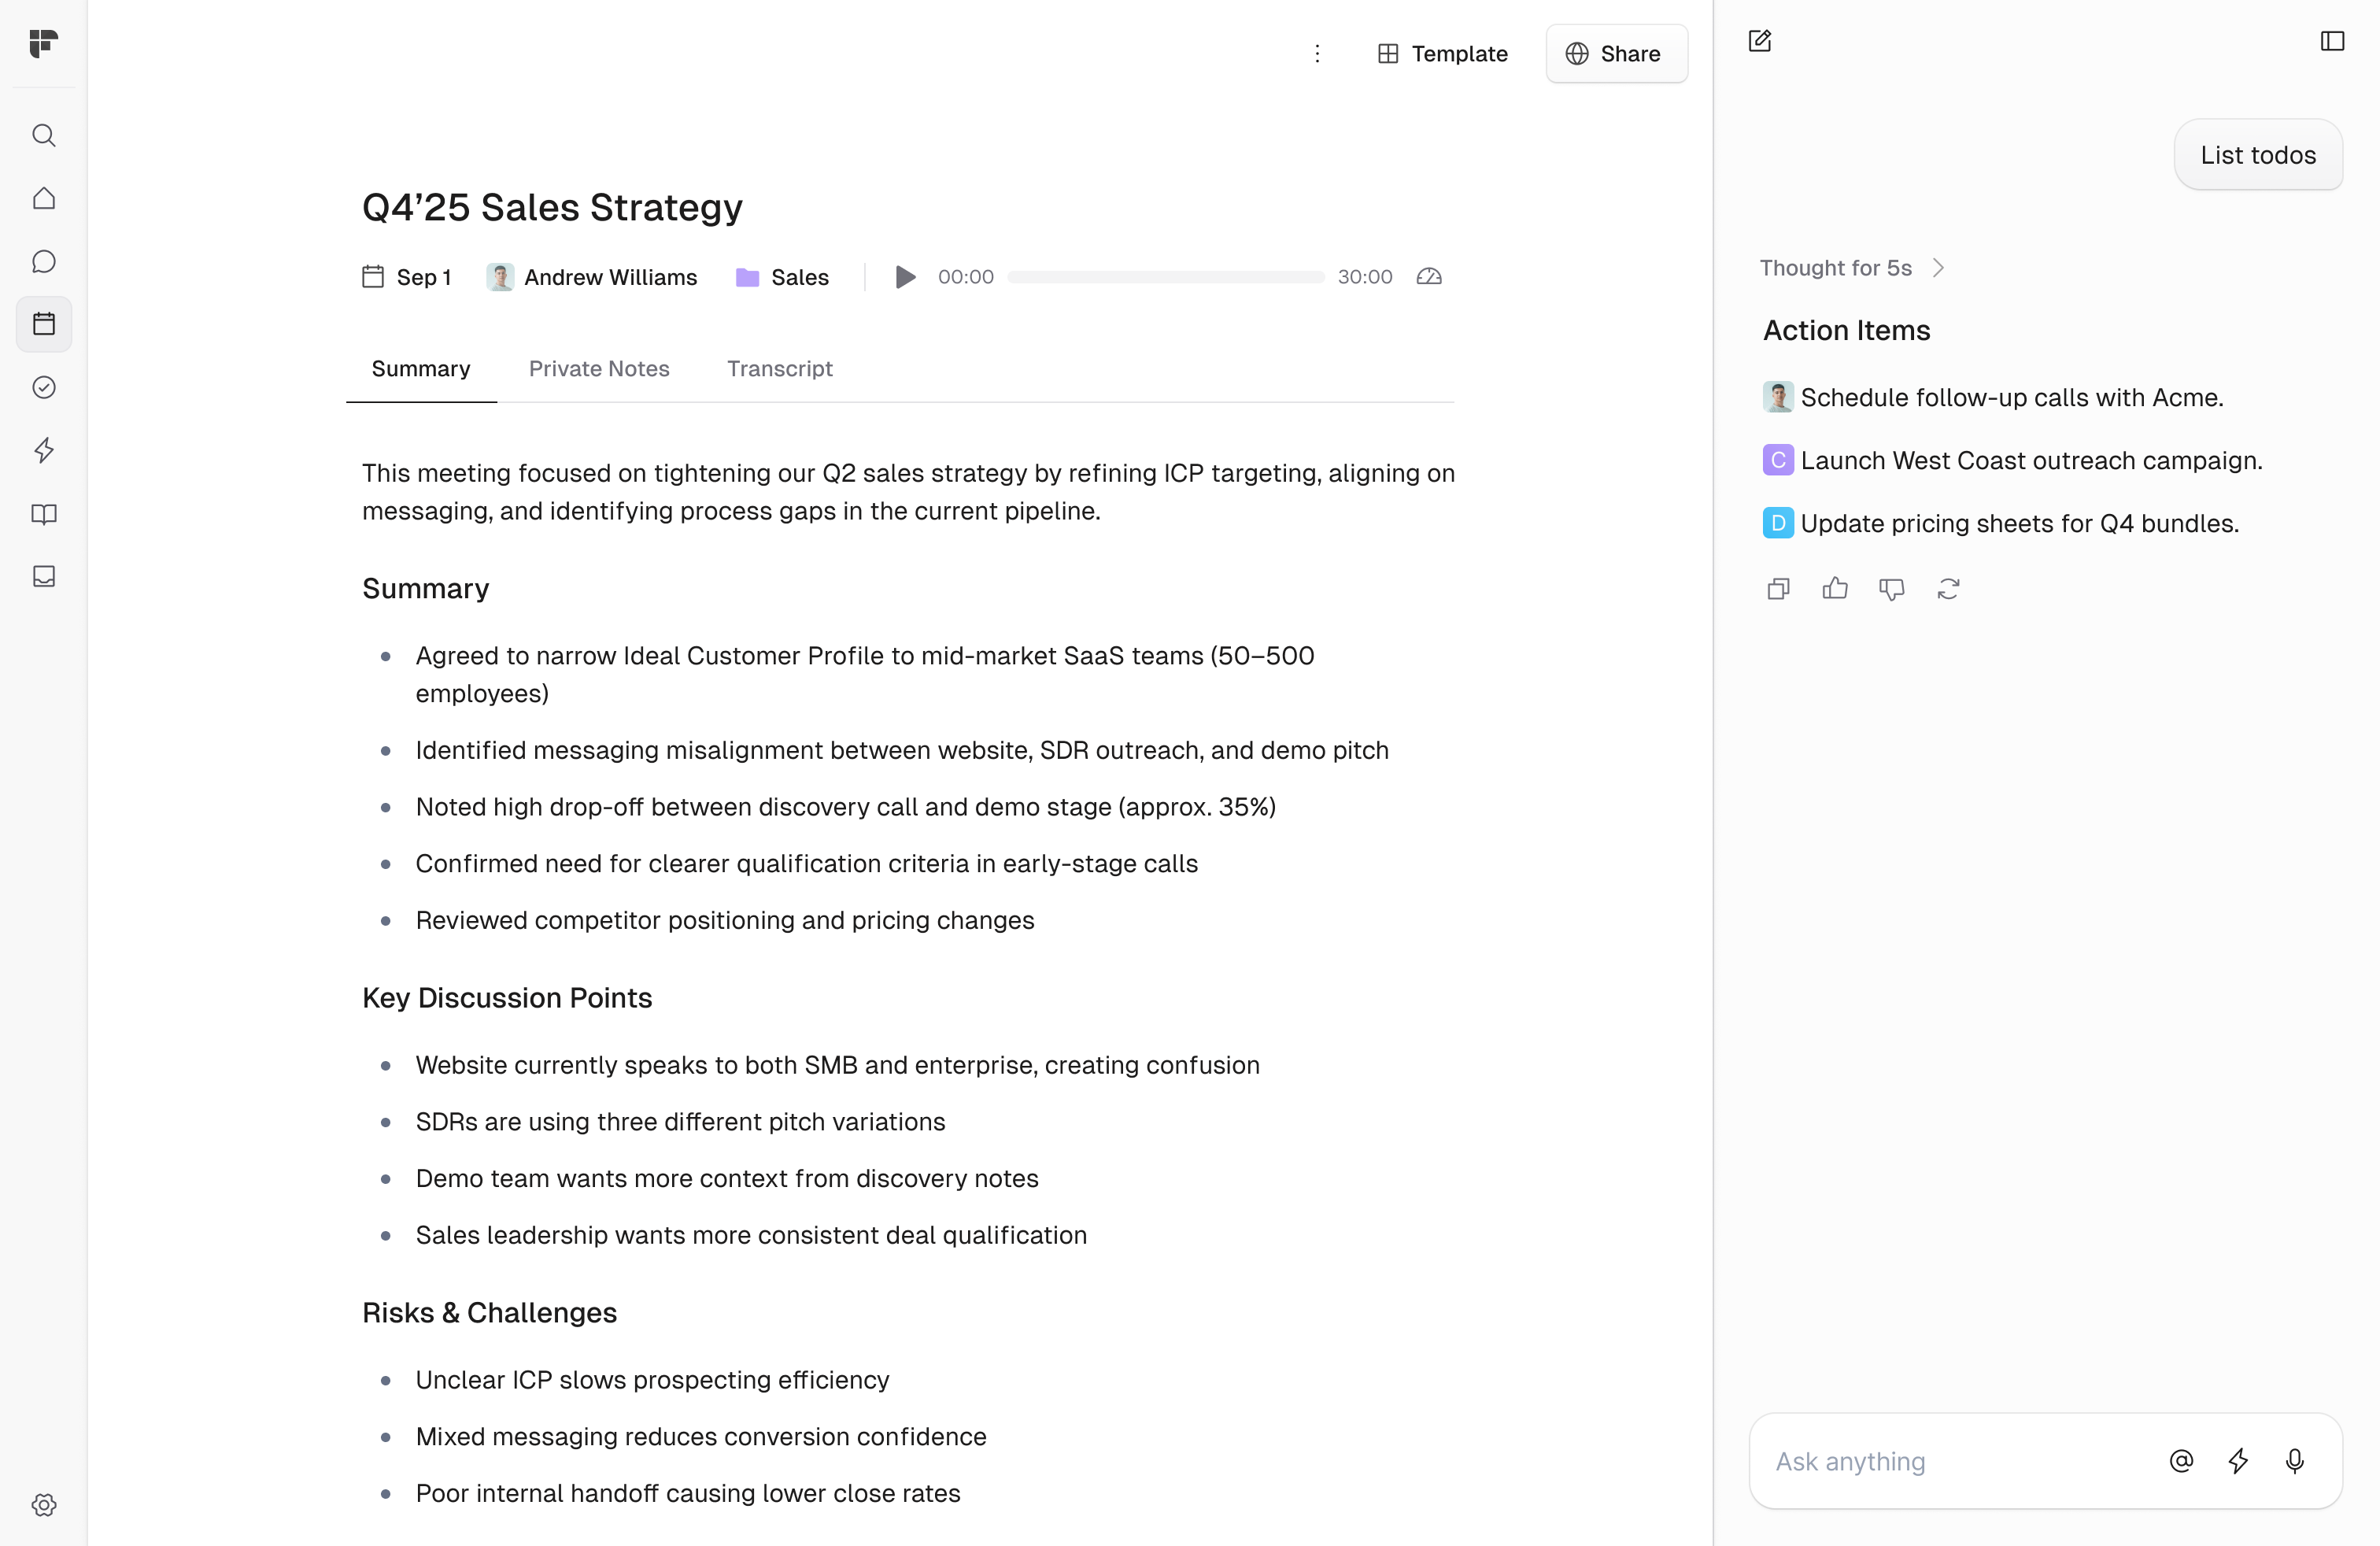Open the book library sidebar icon
This screenshot has width=2380, height=1546.
(x=44, y=514)
